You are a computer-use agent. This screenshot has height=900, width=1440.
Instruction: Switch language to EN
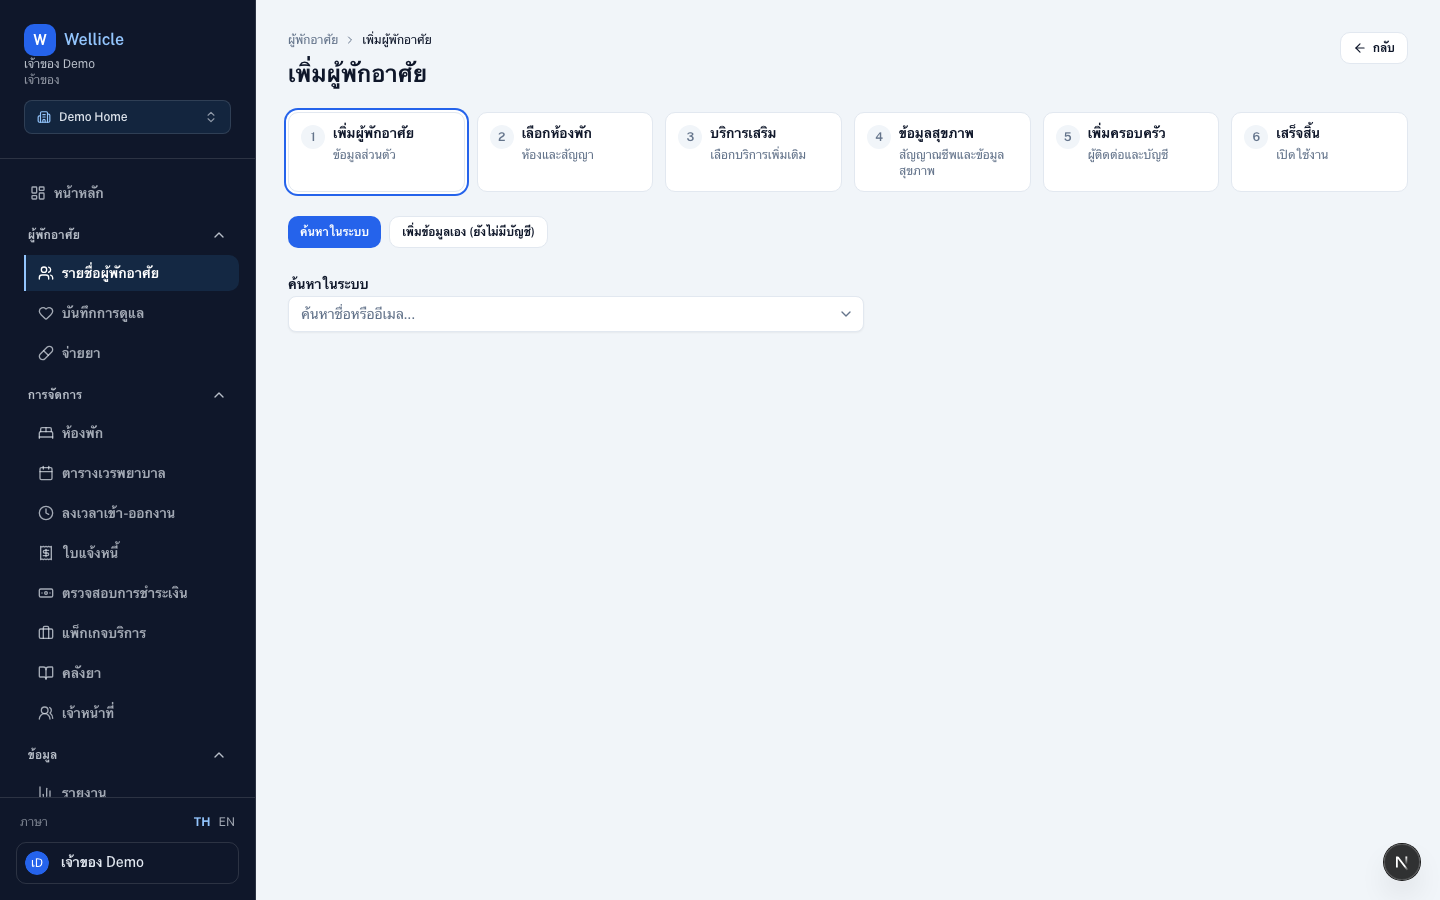[x=227, y=822]
